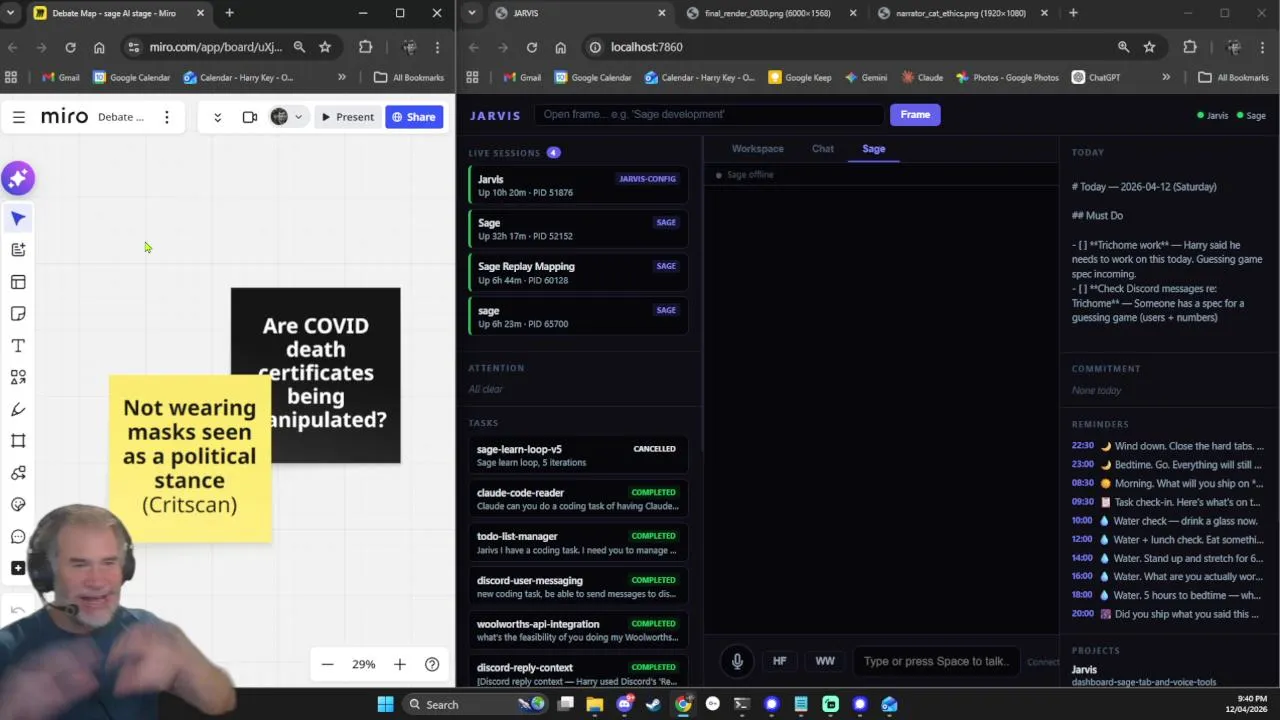Switch to the Workspace tab in JARVIS
This screenshot has width=1280, height=720.
[757, 148]
